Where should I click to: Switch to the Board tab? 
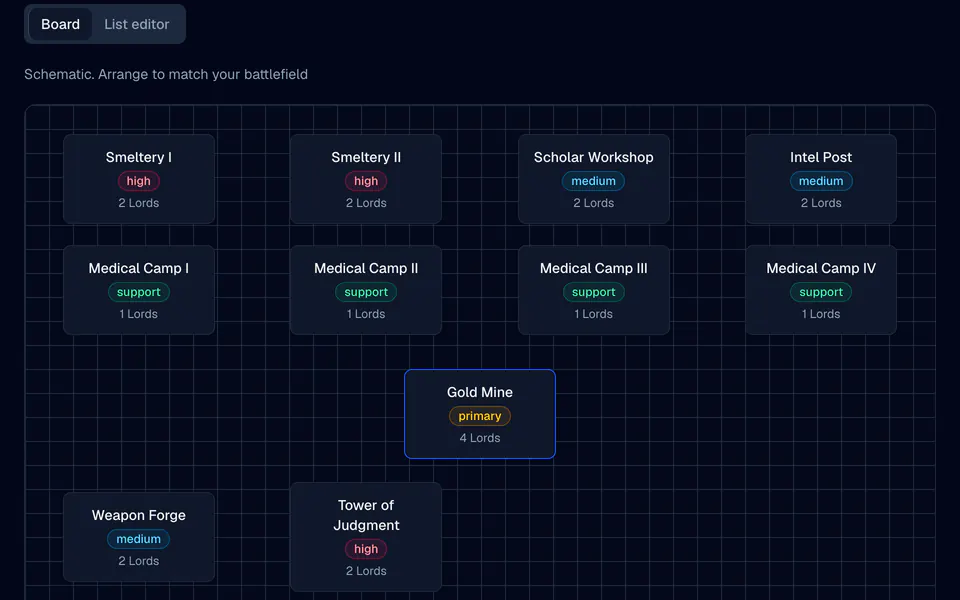[60, 24]
